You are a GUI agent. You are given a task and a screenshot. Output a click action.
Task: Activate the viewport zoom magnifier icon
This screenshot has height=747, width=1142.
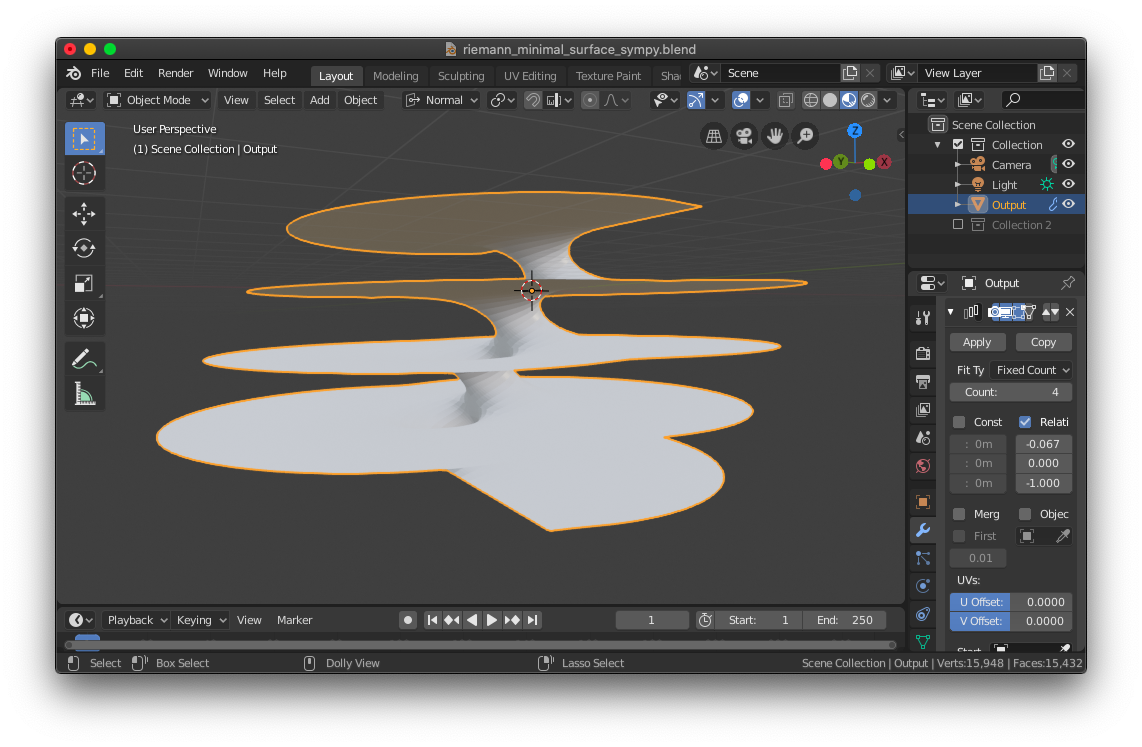tap(804, 135)
